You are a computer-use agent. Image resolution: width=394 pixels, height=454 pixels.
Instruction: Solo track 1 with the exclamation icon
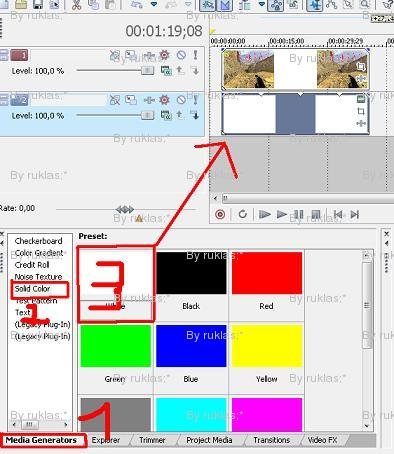tap(196, 55)
